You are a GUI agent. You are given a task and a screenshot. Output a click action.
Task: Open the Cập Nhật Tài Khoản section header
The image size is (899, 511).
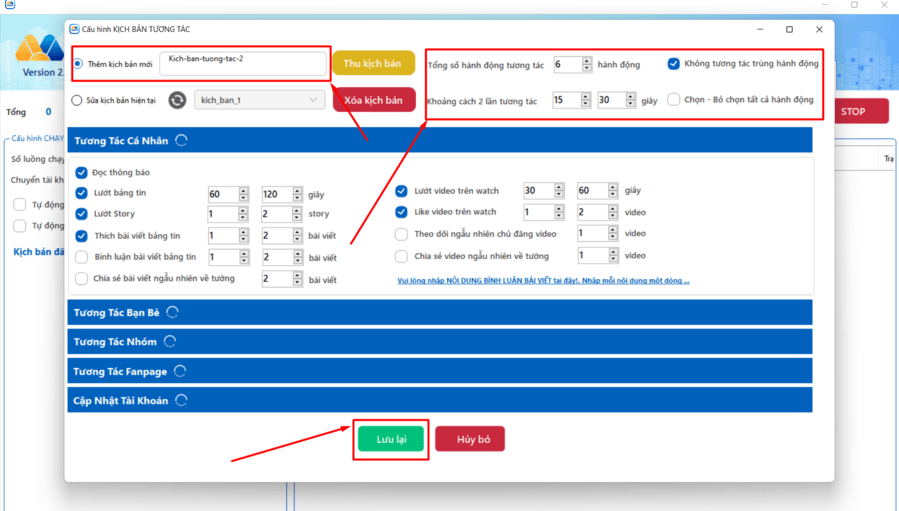pyautogui.click(x=440, y=400)
